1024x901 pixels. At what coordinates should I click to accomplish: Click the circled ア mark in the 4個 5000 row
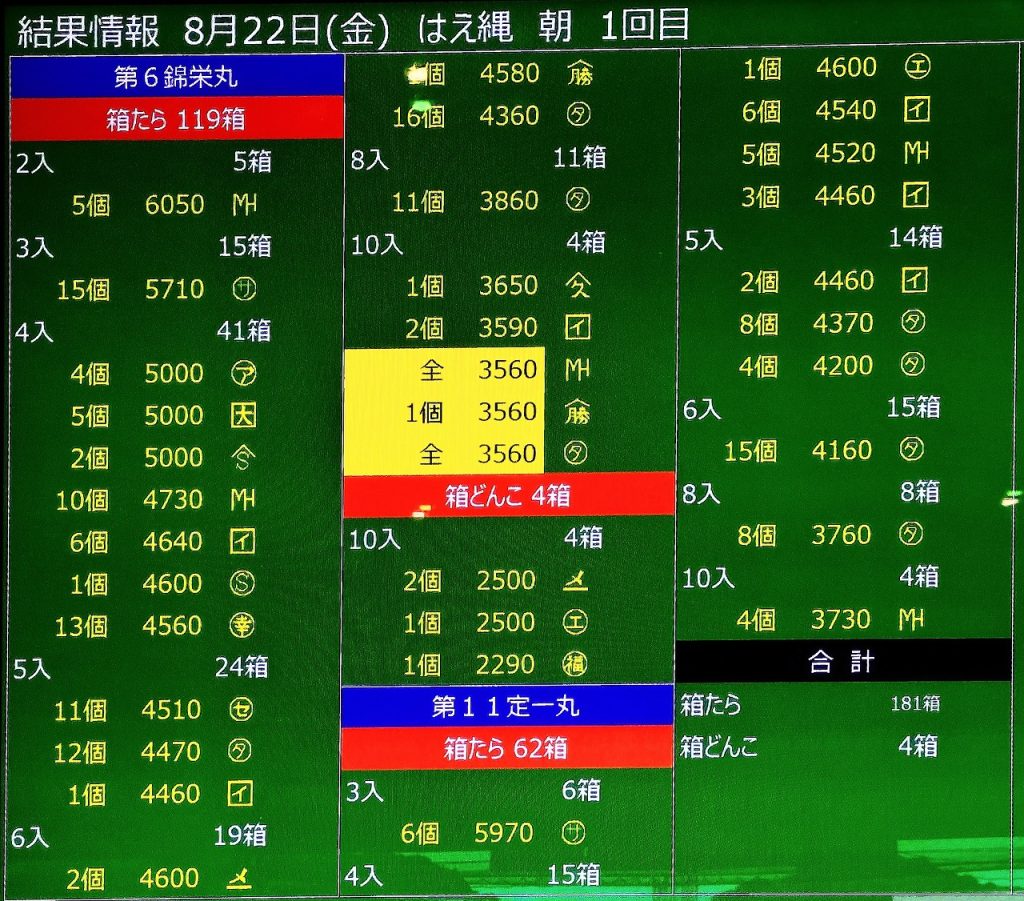[243, 373]
